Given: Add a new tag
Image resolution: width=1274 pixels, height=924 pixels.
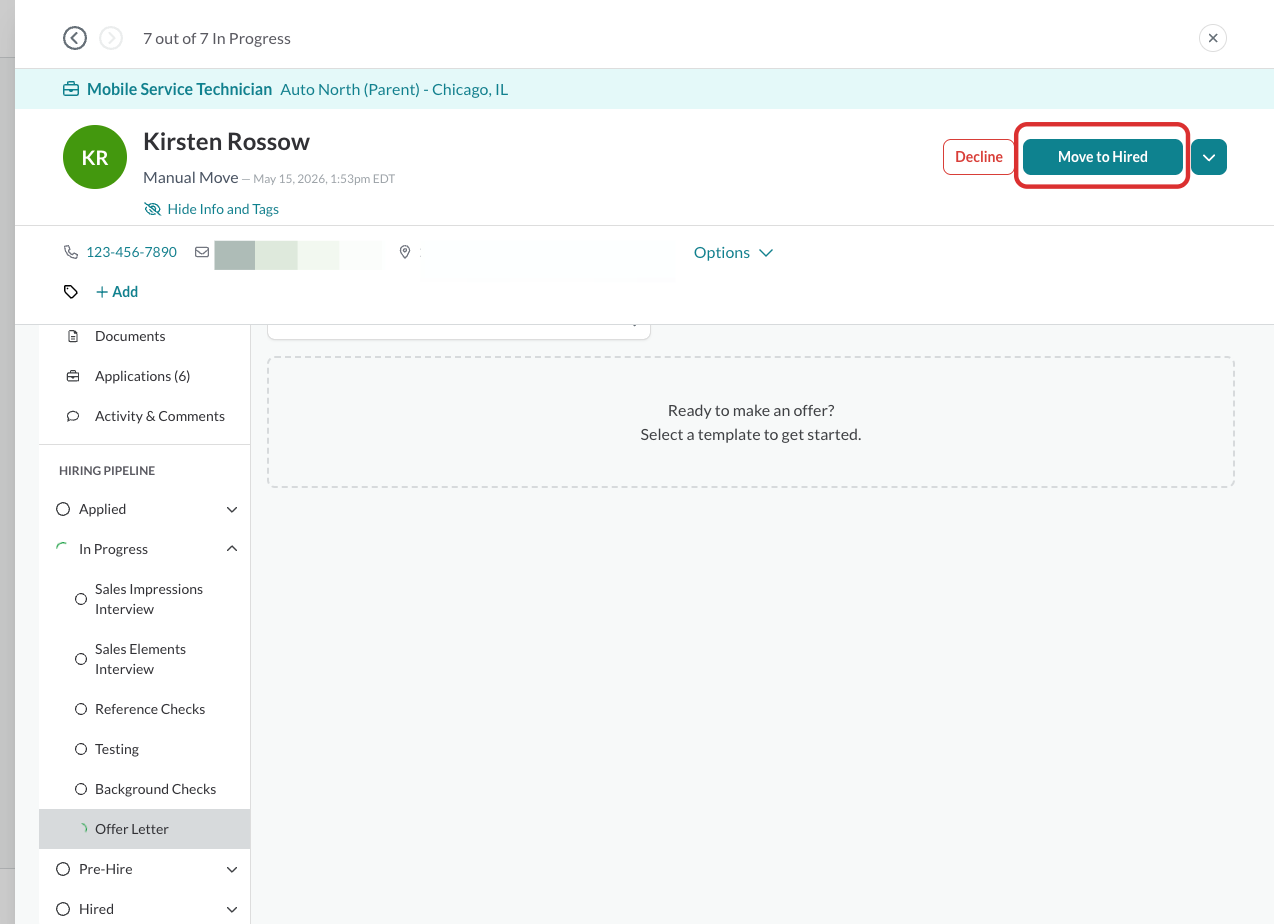Looking at the screenshot, I should pyautogui.click(x=117, y=292).
